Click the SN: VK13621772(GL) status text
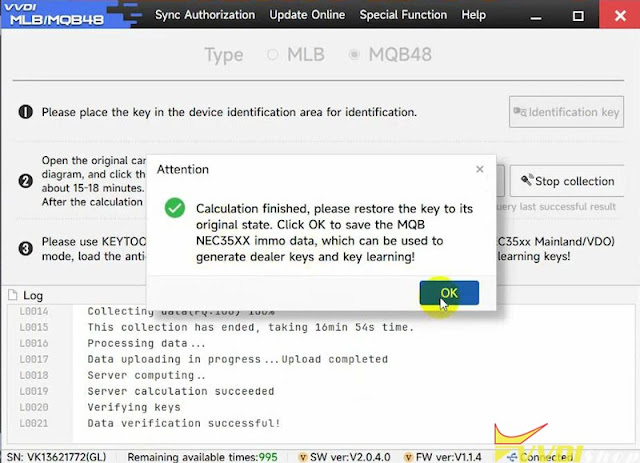 [x=56, y=457]
